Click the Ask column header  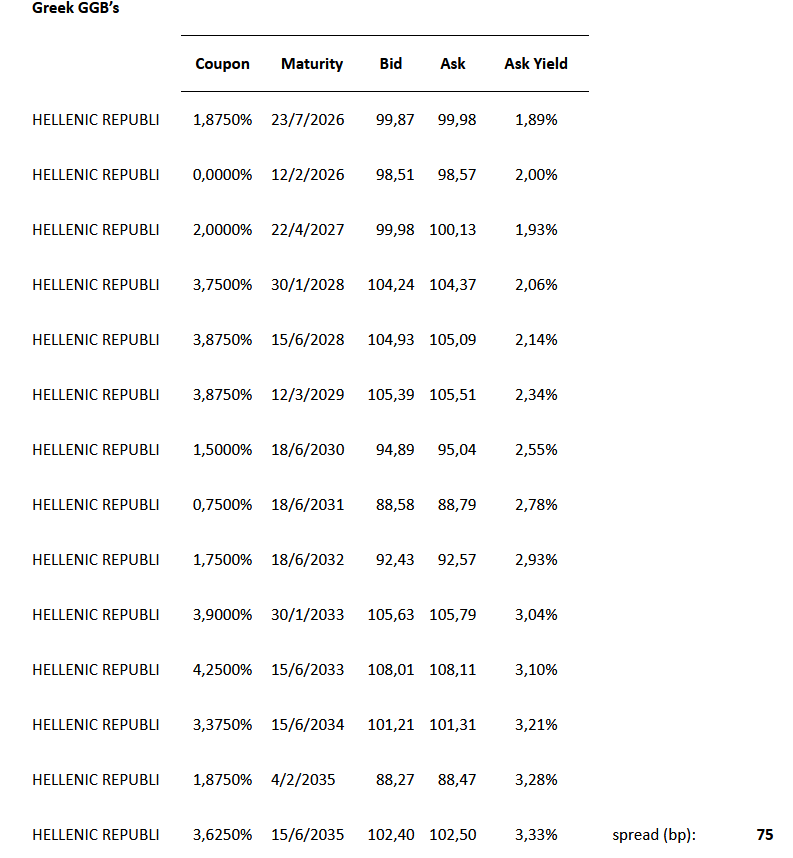453,64
